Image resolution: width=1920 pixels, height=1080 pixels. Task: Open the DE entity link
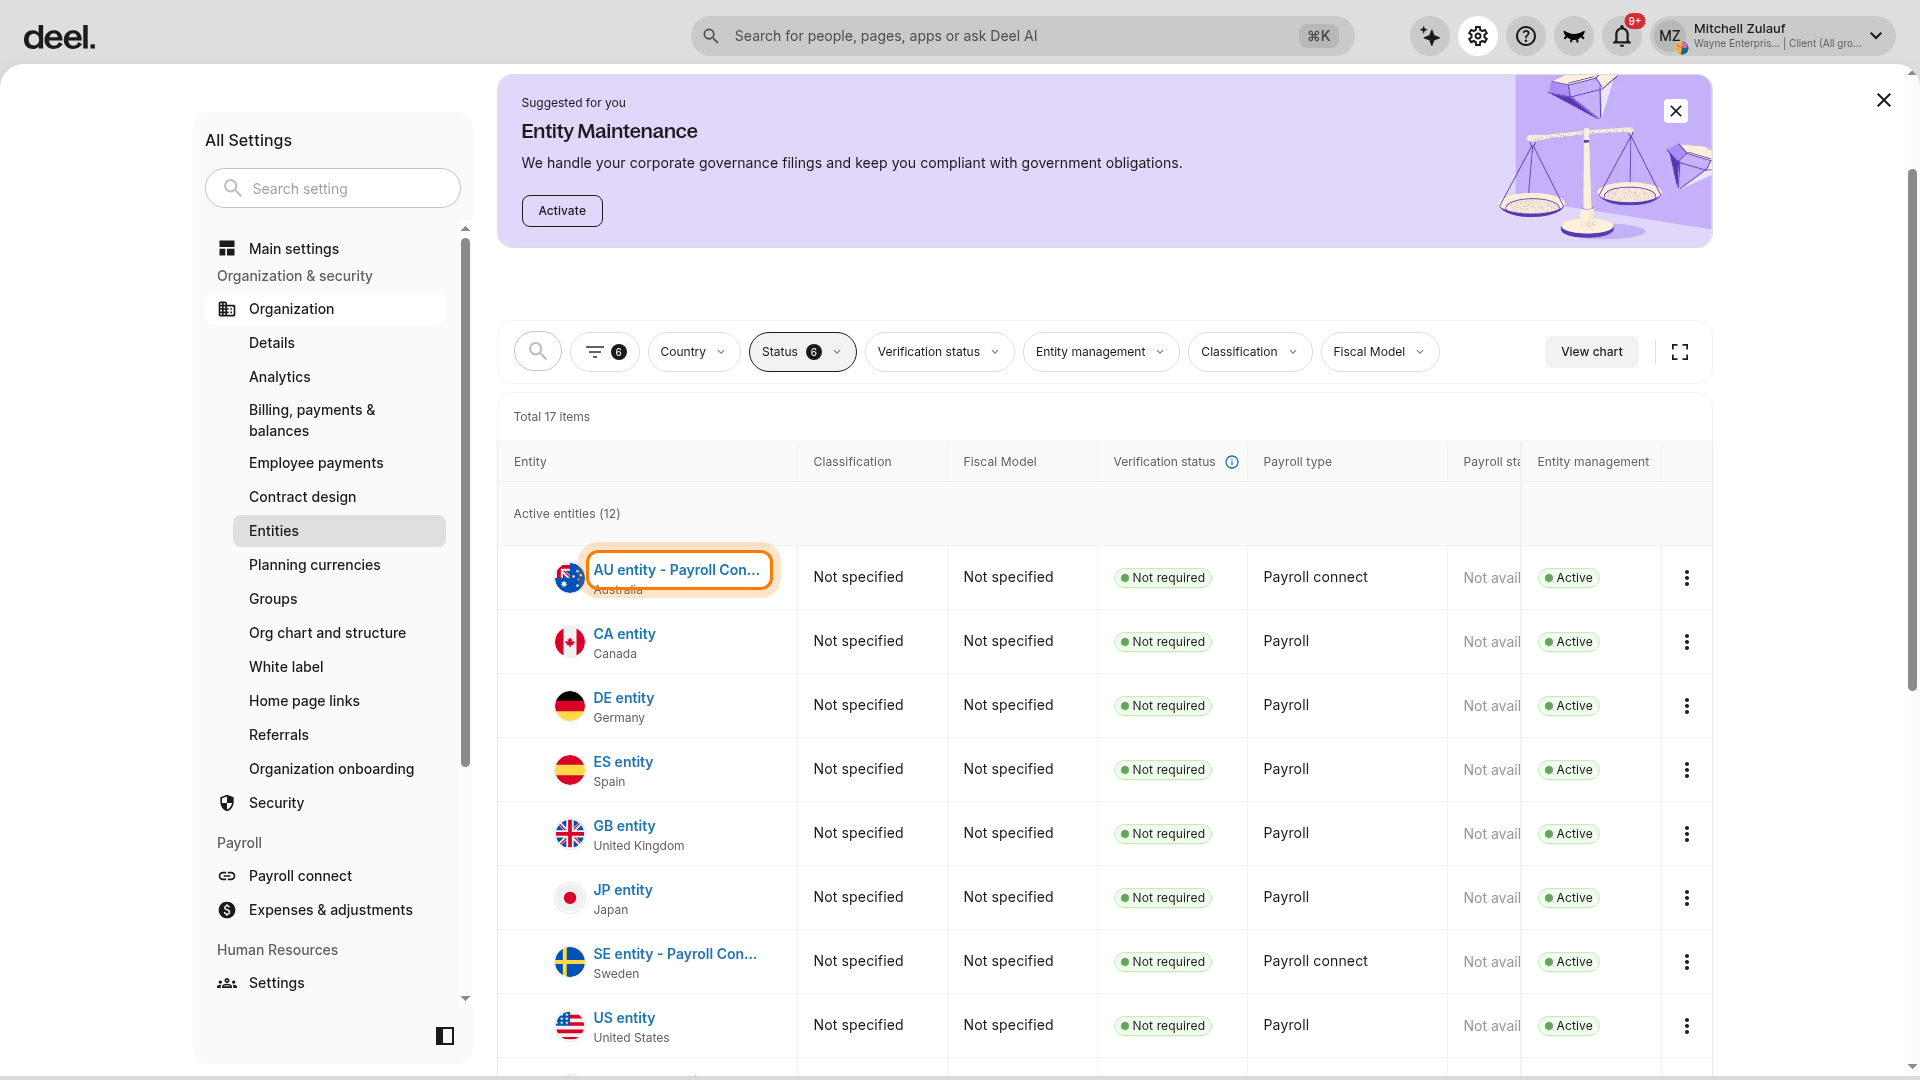click(x=624, y=698)
